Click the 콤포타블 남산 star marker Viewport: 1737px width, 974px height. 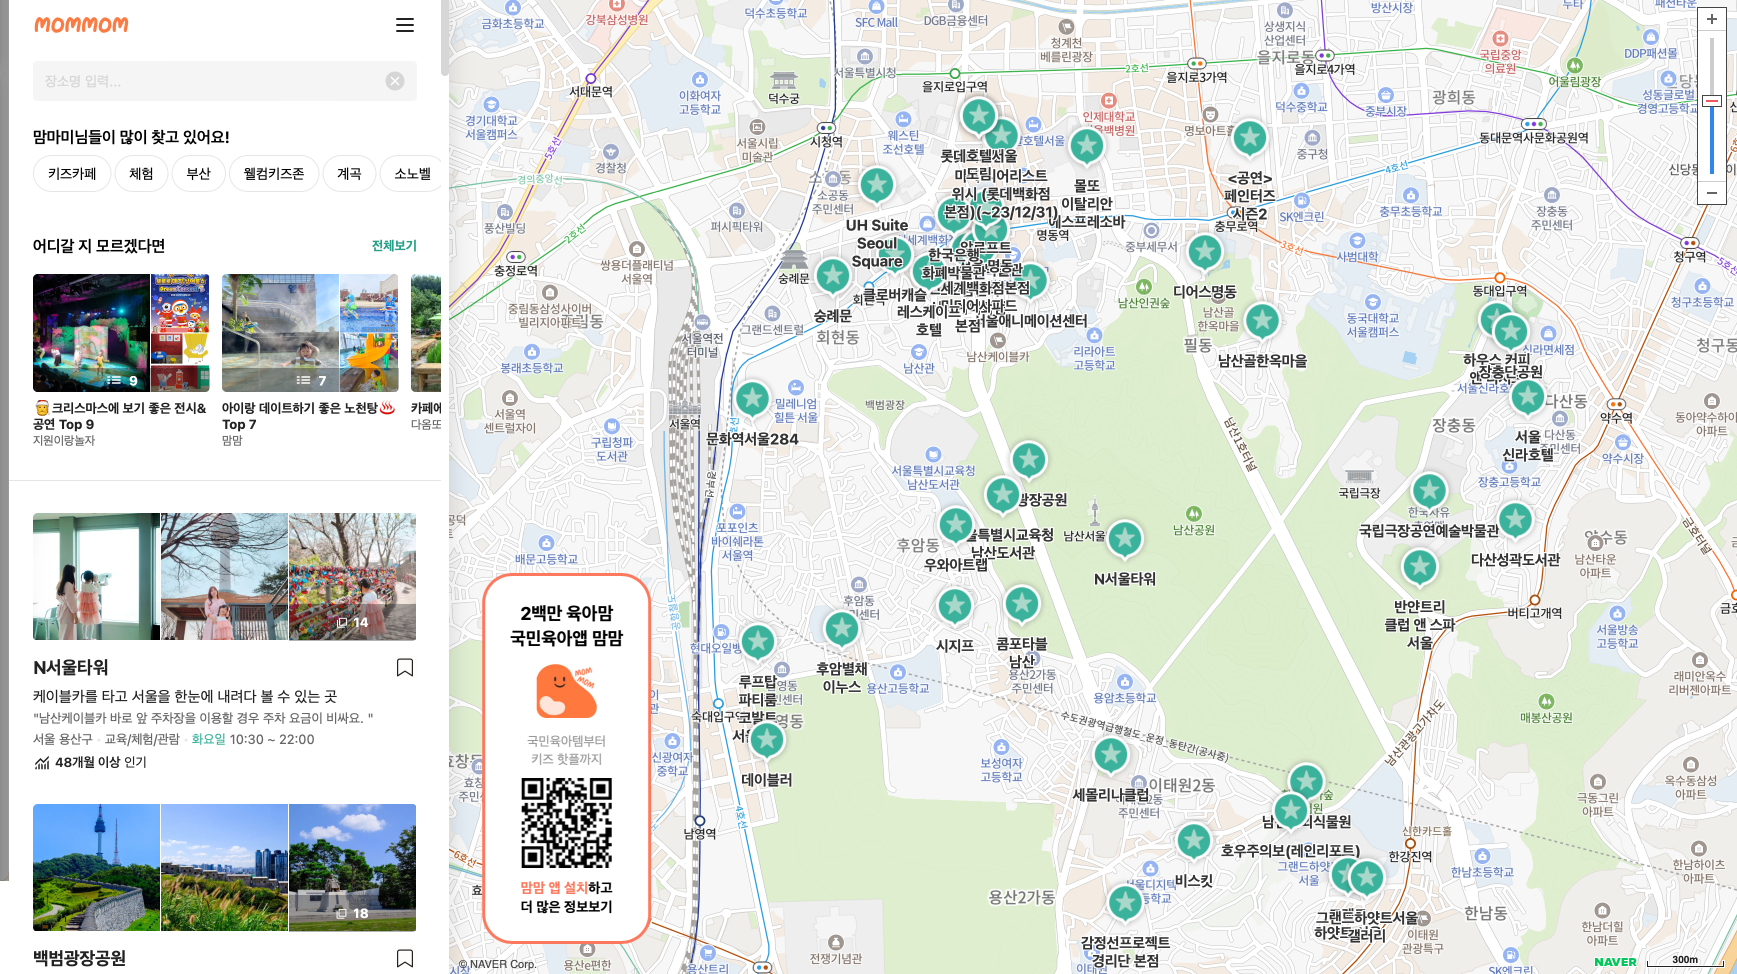coord(1022,604)
